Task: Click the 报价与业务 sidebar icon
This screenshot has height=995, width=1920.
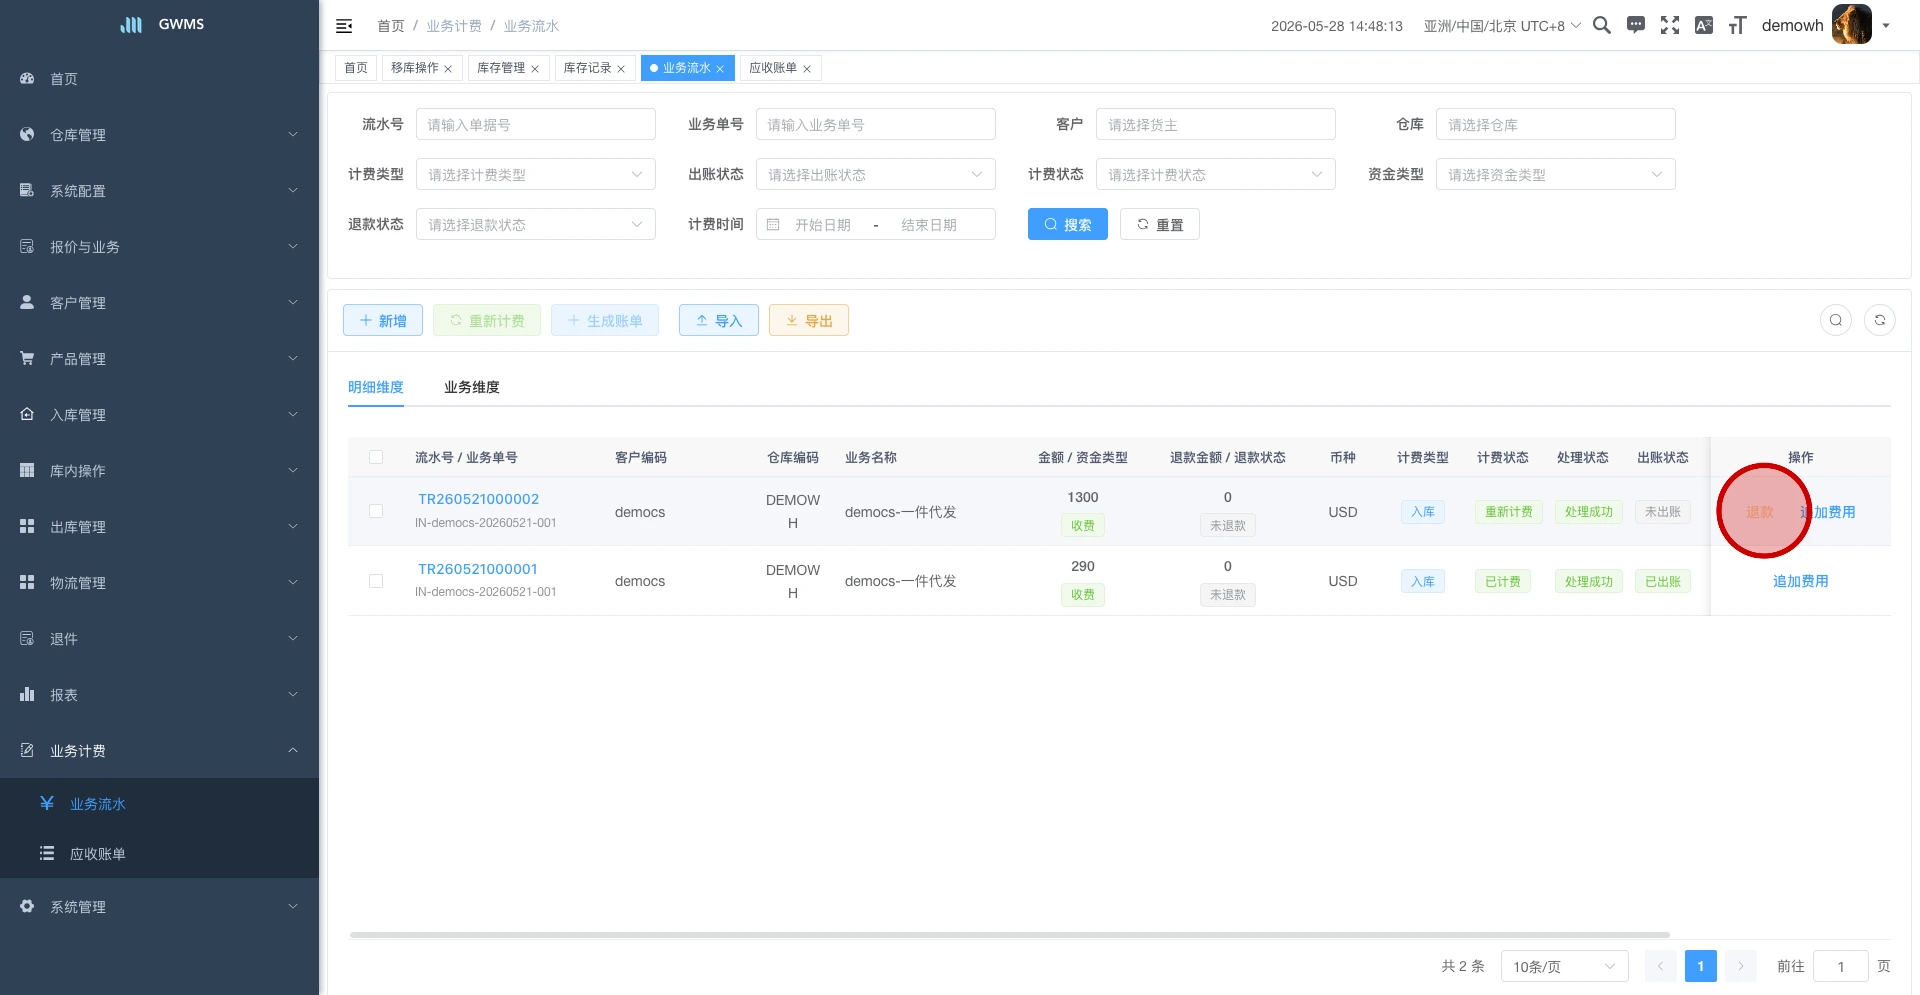Action: [27, 246]
